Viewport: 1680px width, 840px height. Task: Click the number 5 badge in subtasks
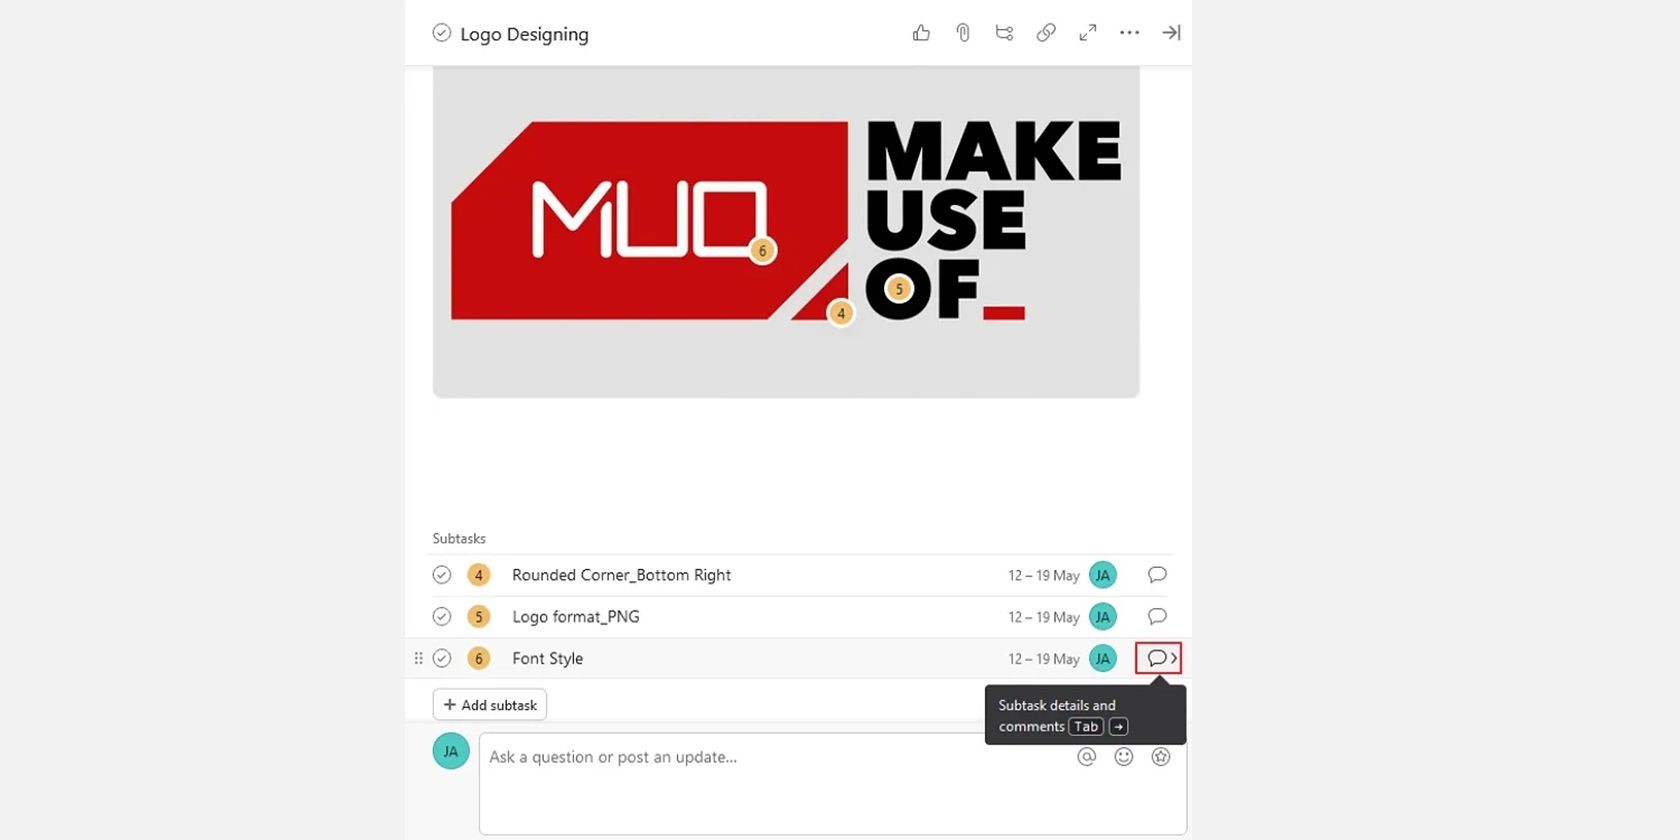(479, 617)
